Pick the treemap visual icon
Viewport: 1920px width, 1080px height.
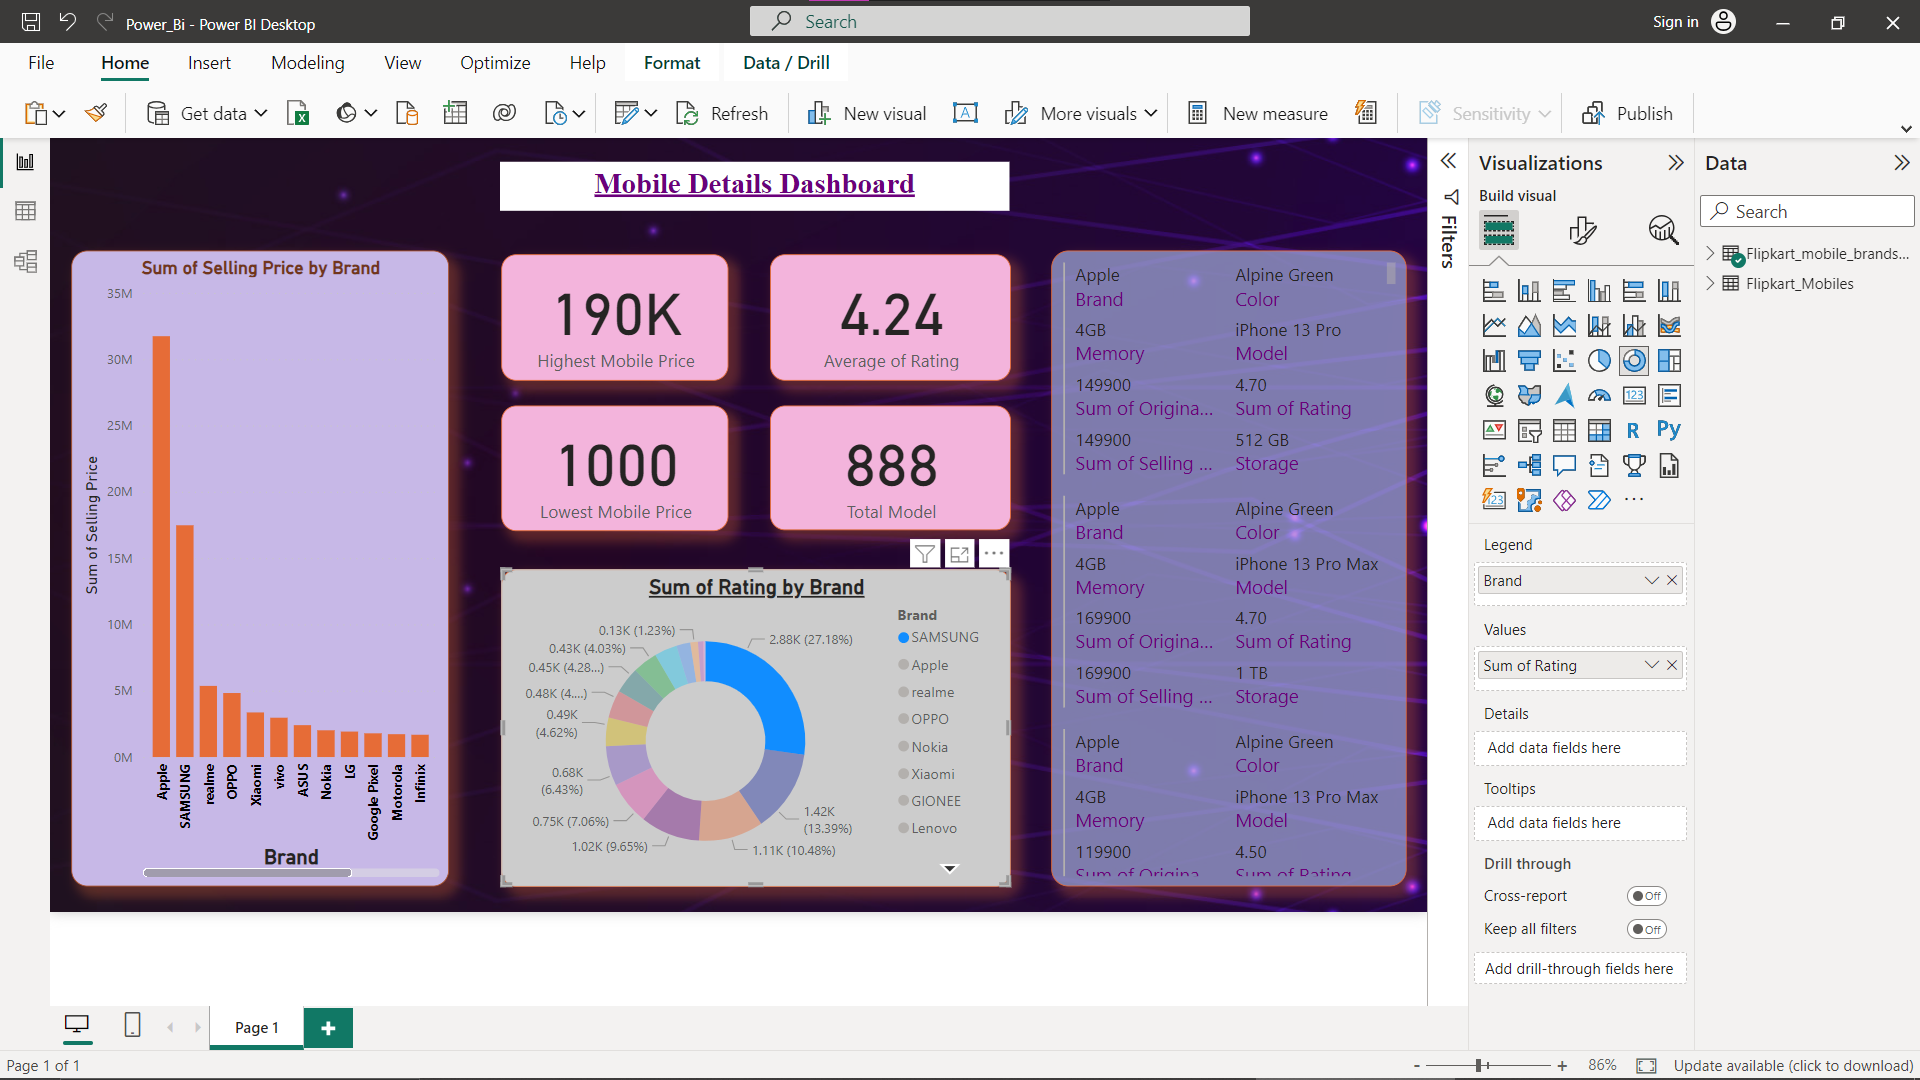pyautogui.click(x=1669, y=360)
